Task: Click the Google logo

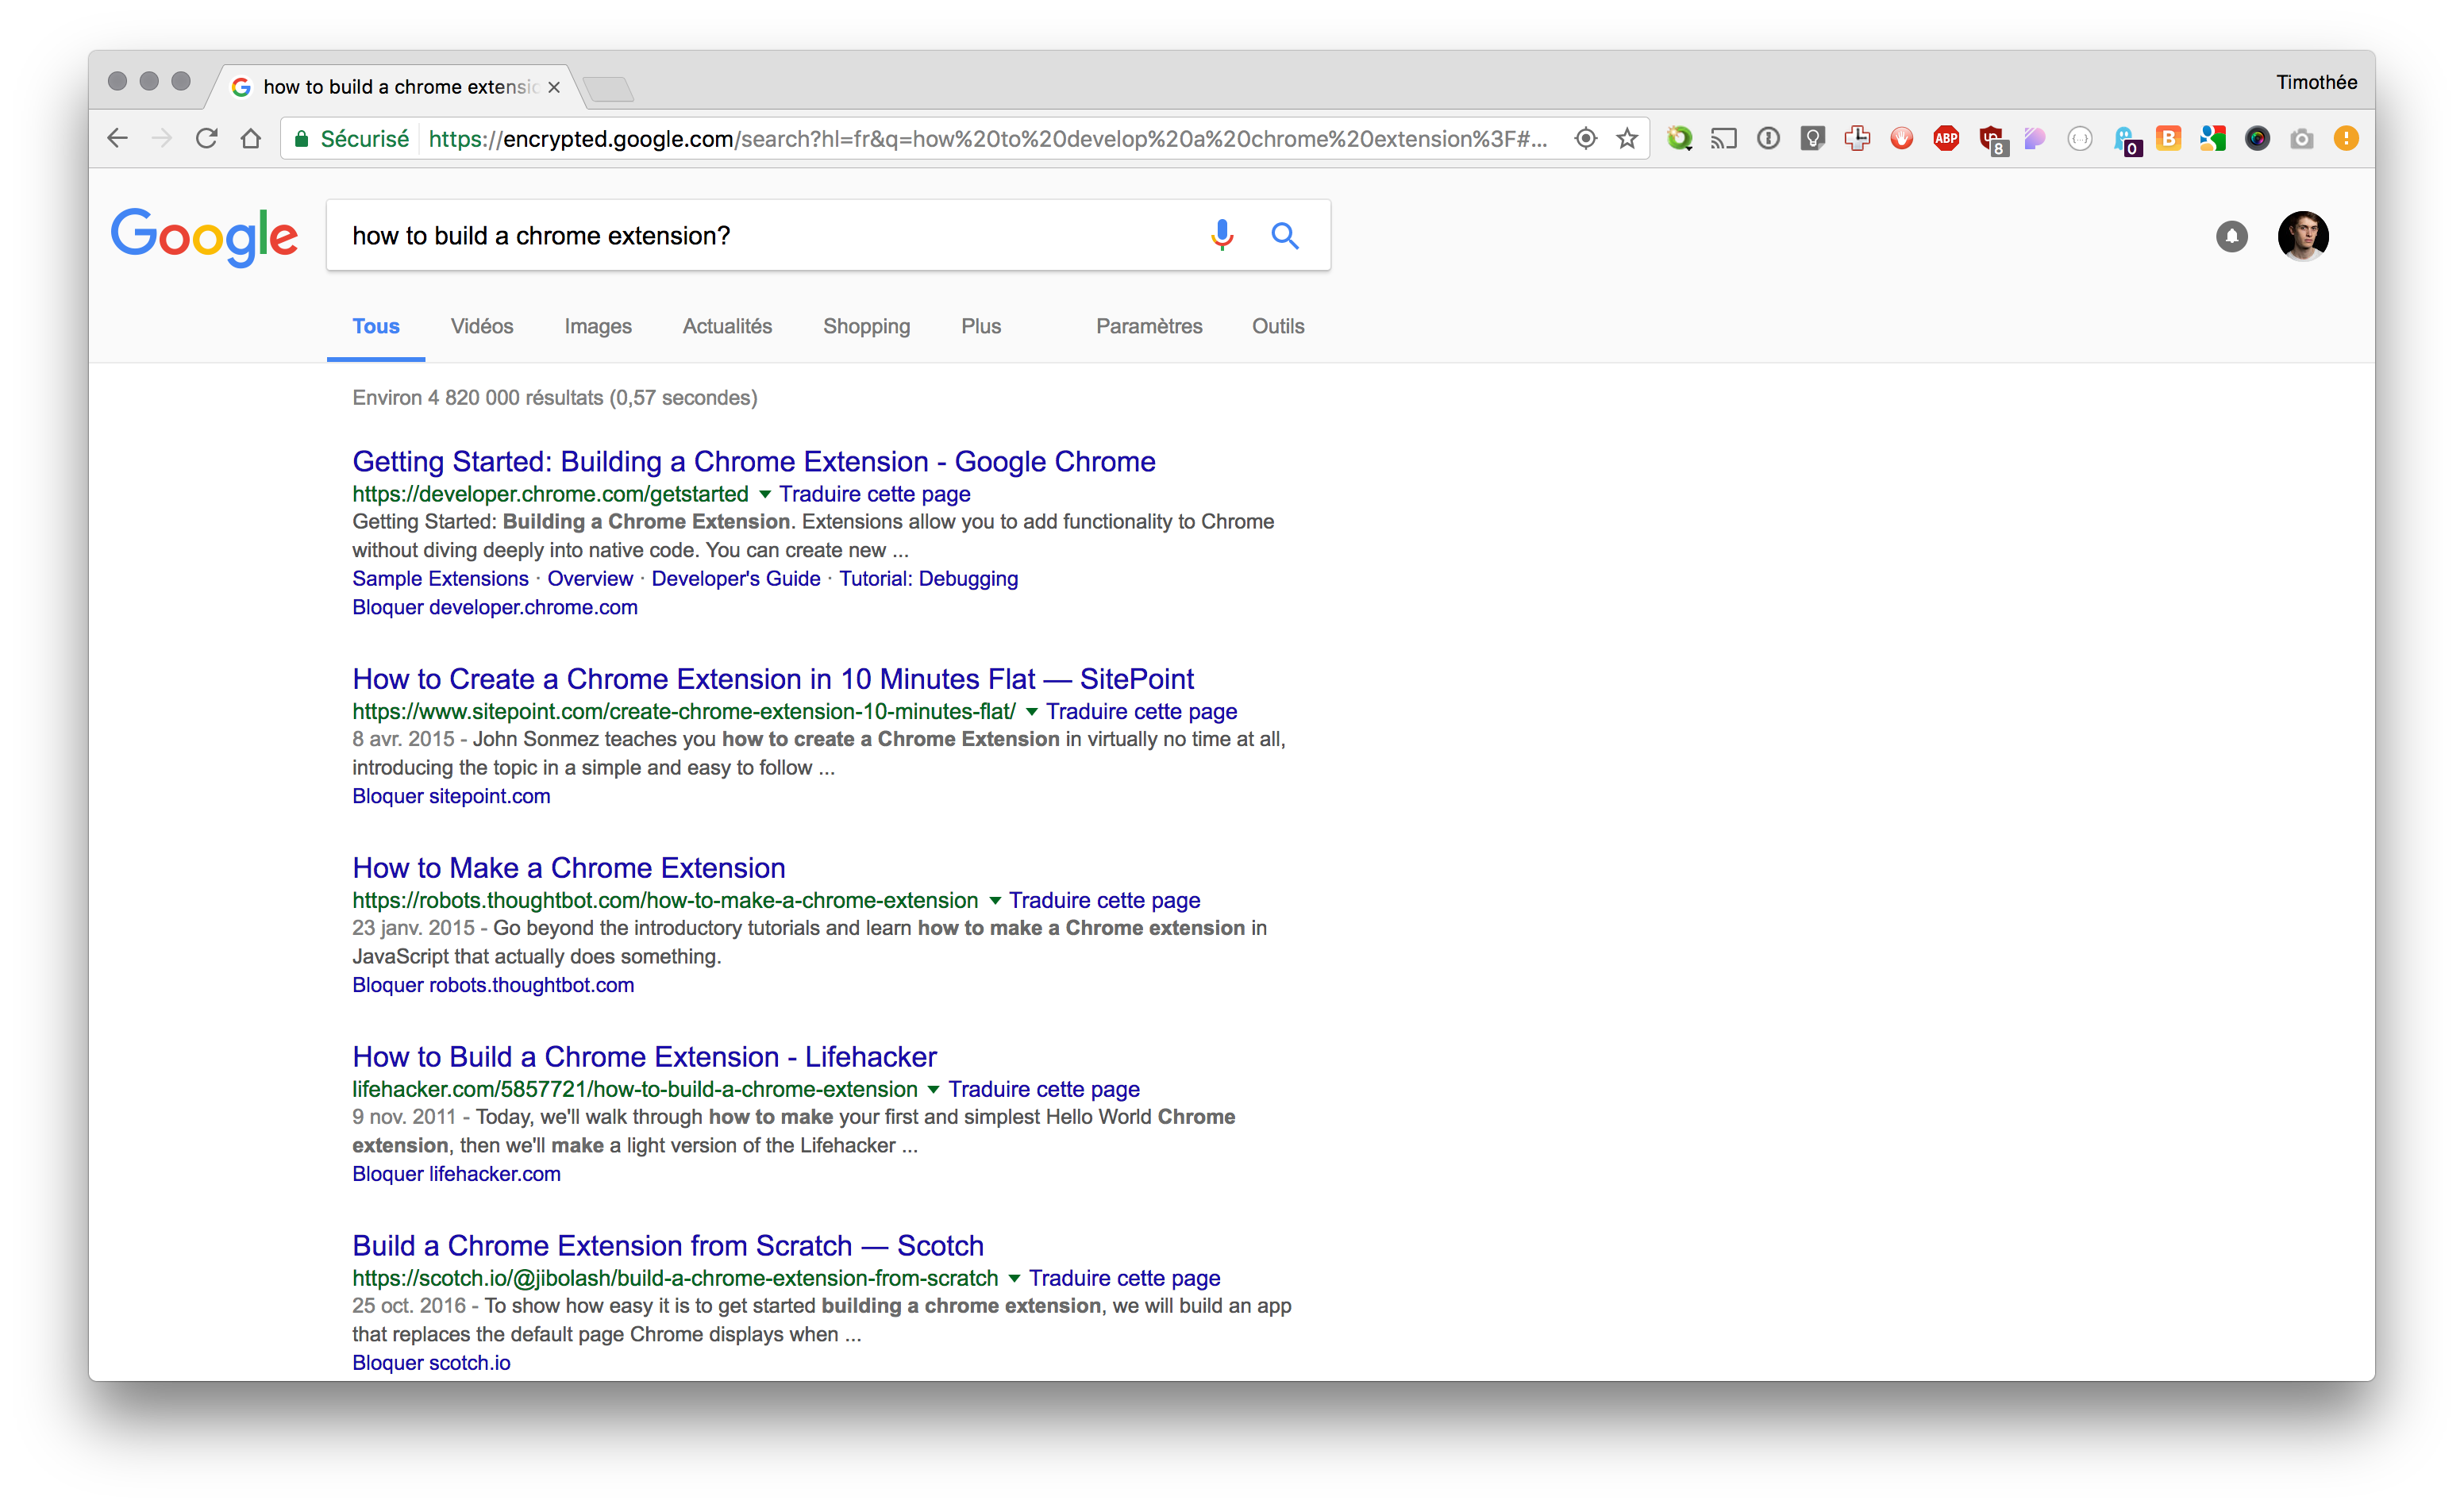Action: pyautogui.click(x=204, y=237)
